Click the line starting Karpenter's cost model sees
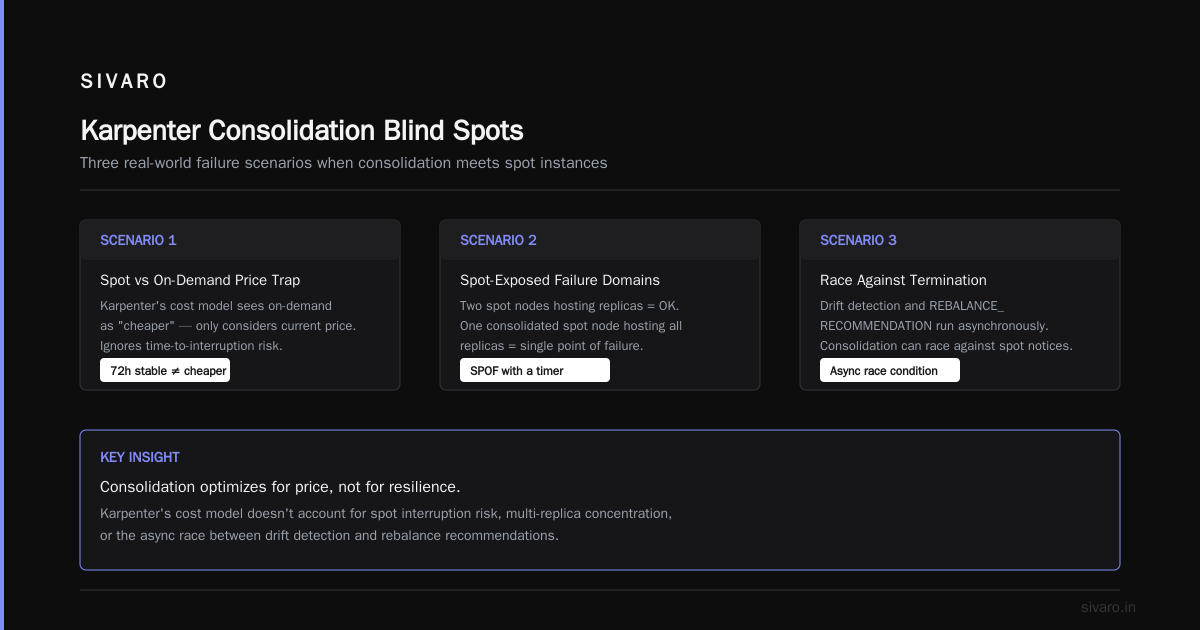 (216, 306)
